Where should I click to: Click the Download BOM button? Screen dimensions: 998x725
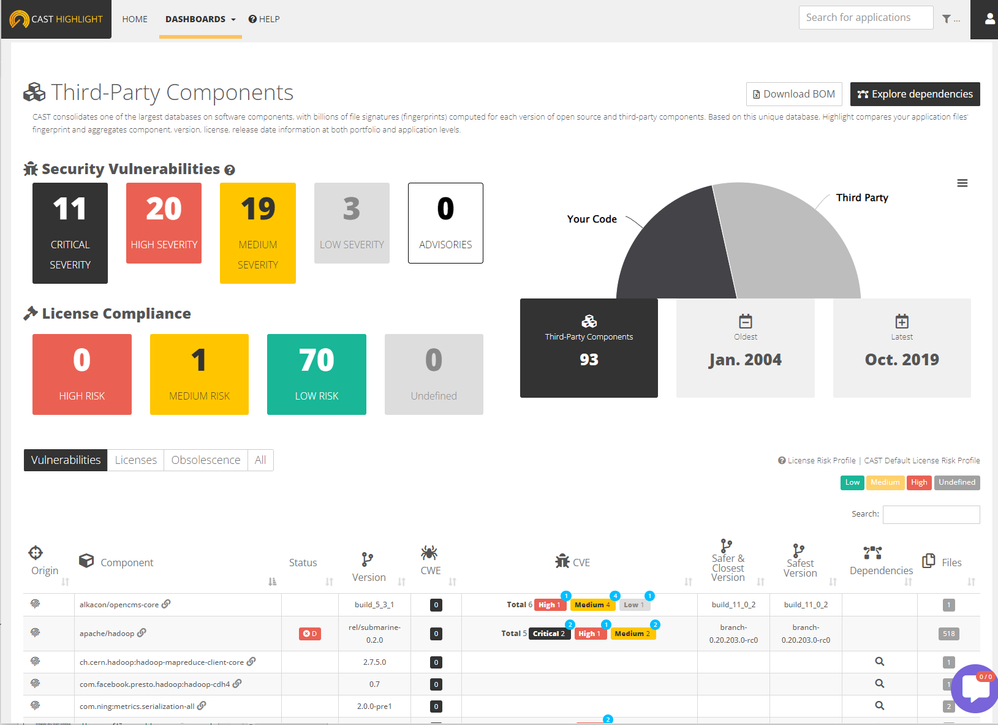[794, 94]
